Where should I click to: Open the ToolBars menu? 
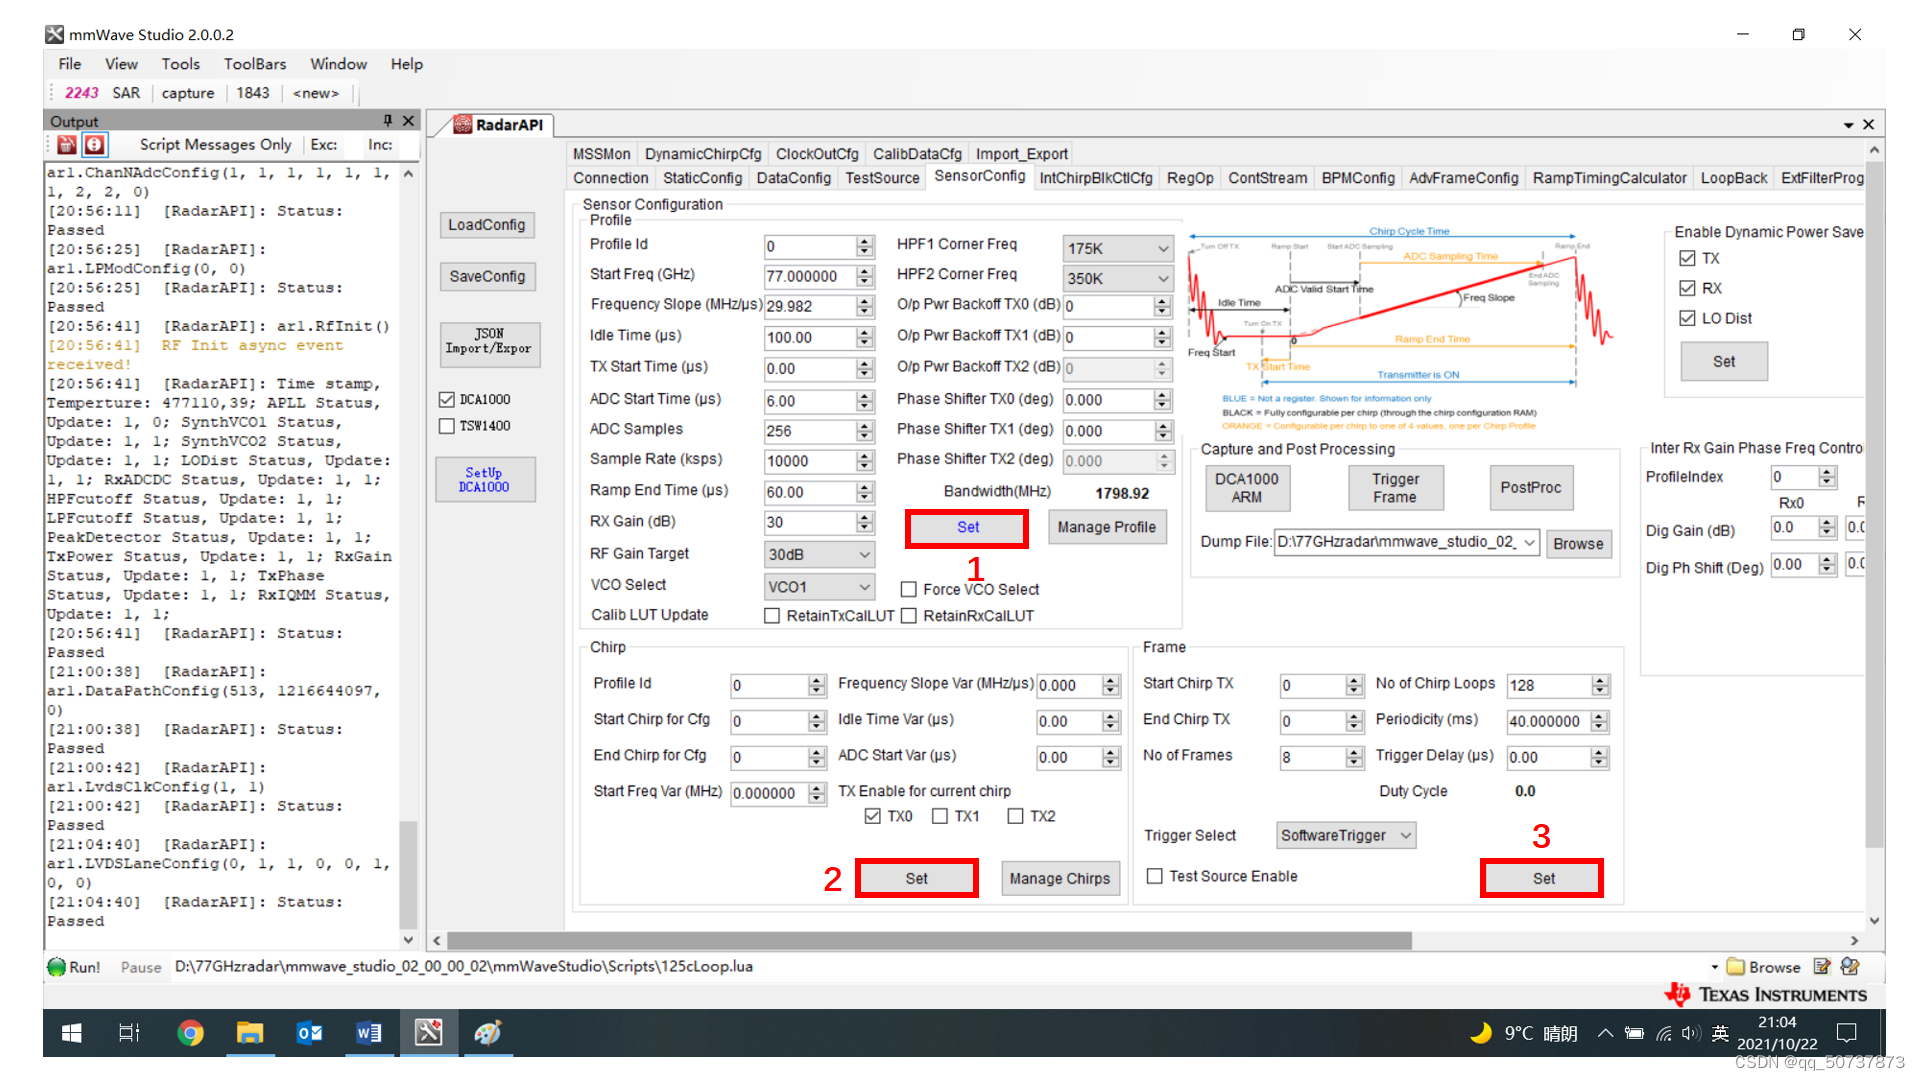254,64
